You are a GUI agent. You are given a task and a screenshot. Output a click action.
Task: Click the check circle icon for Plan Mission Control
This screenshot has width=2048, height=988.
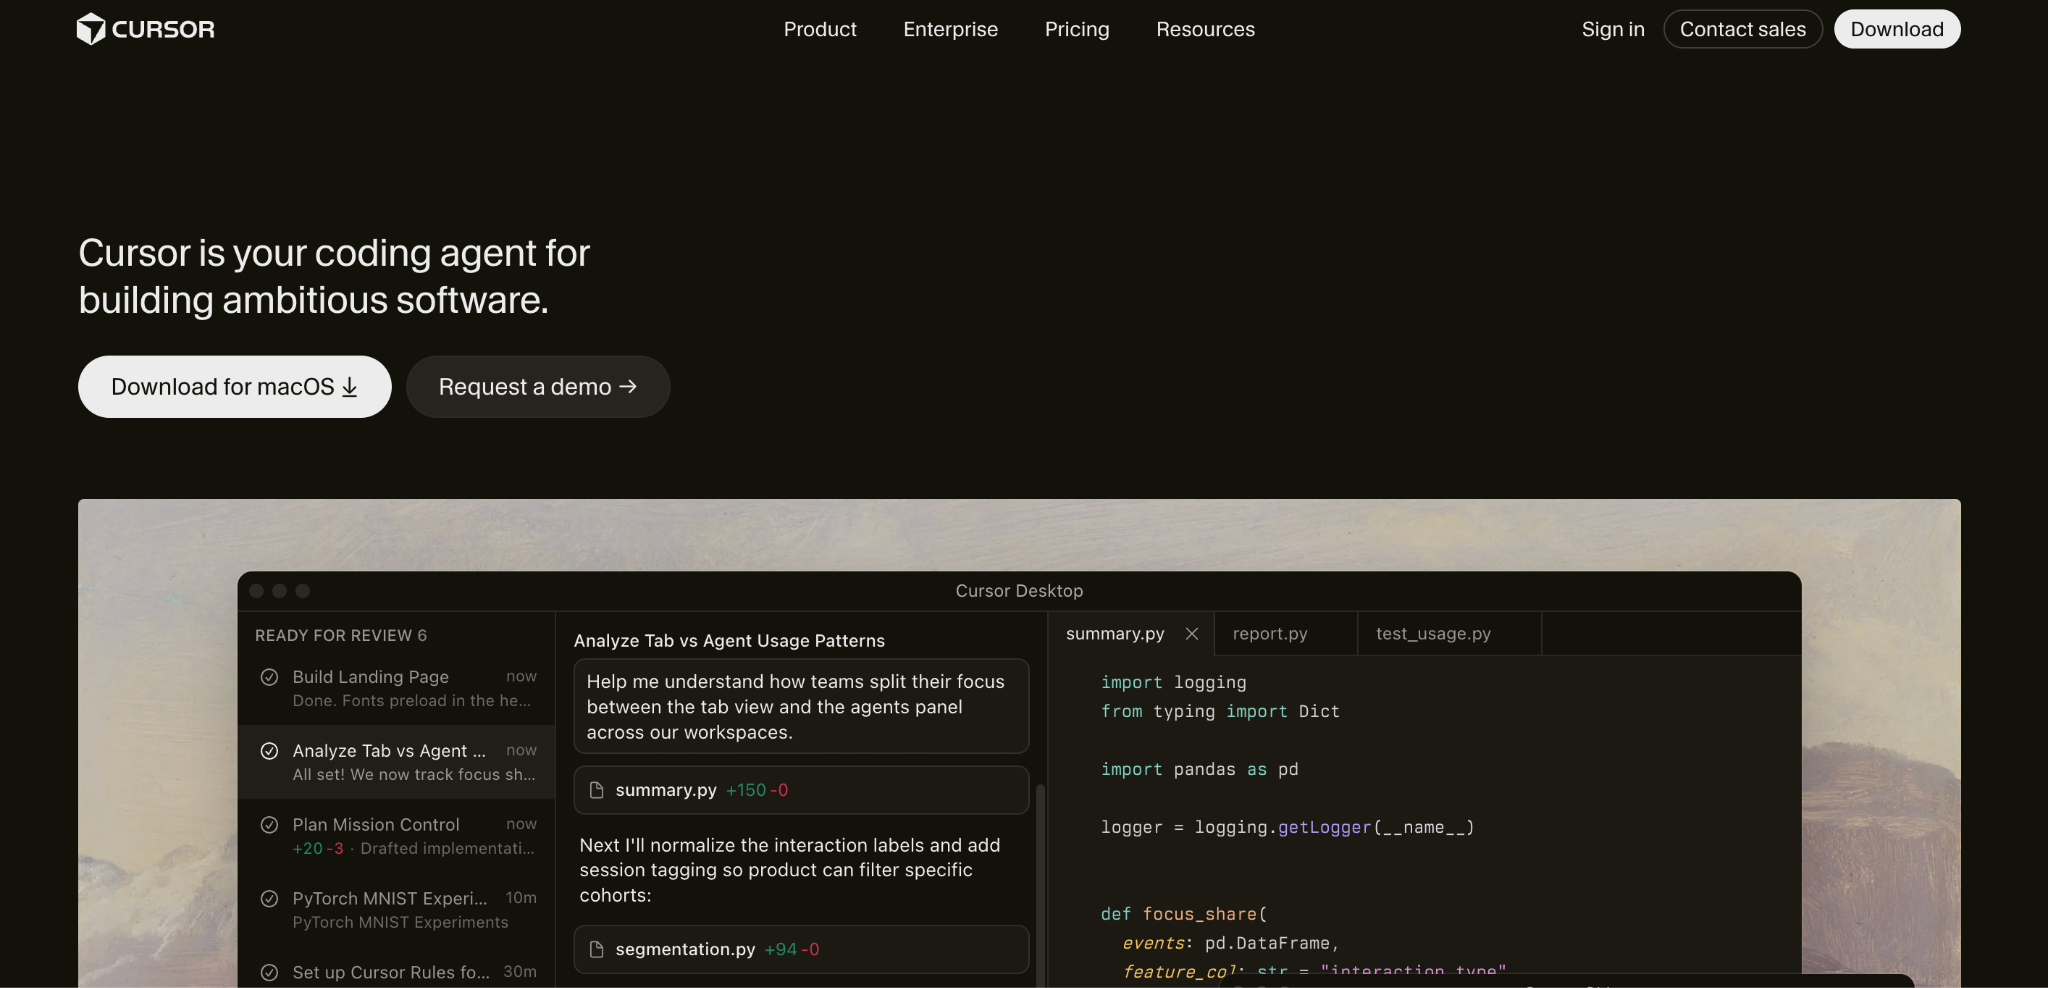coord(269,825)
